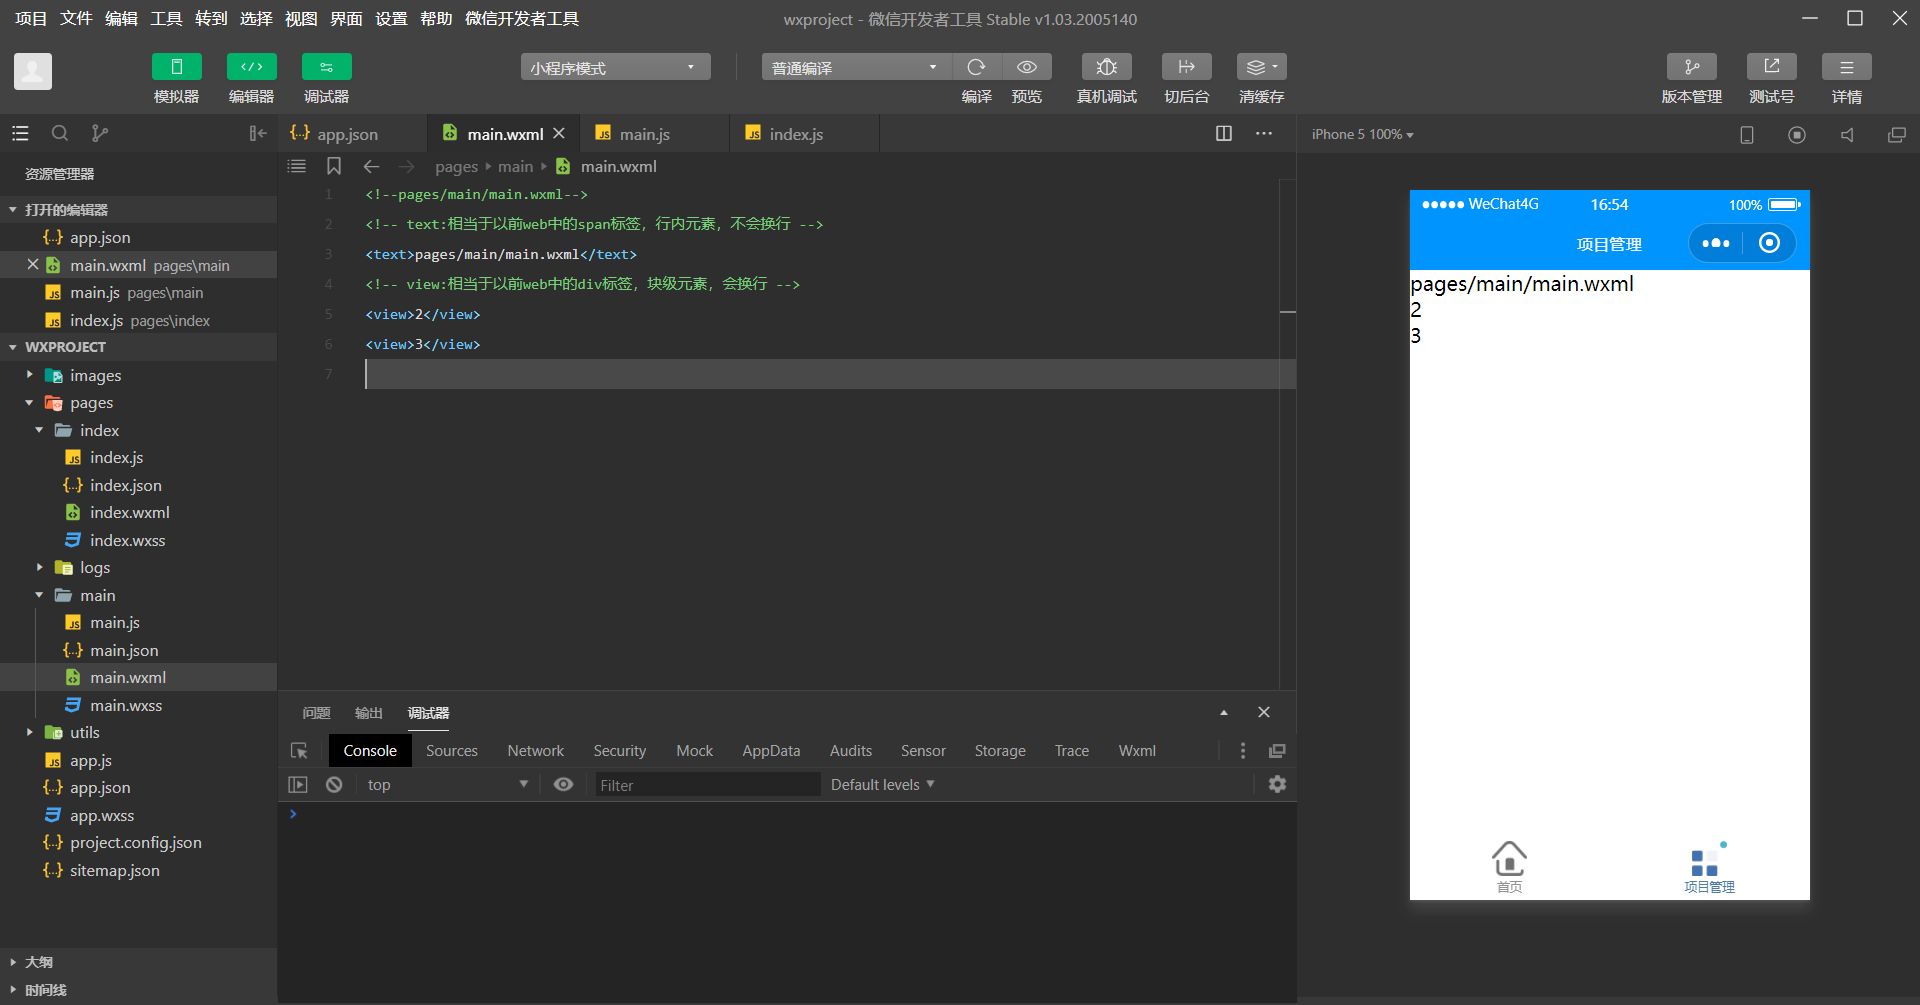Click the preview eye icon (预览)

coord(1027,67)
